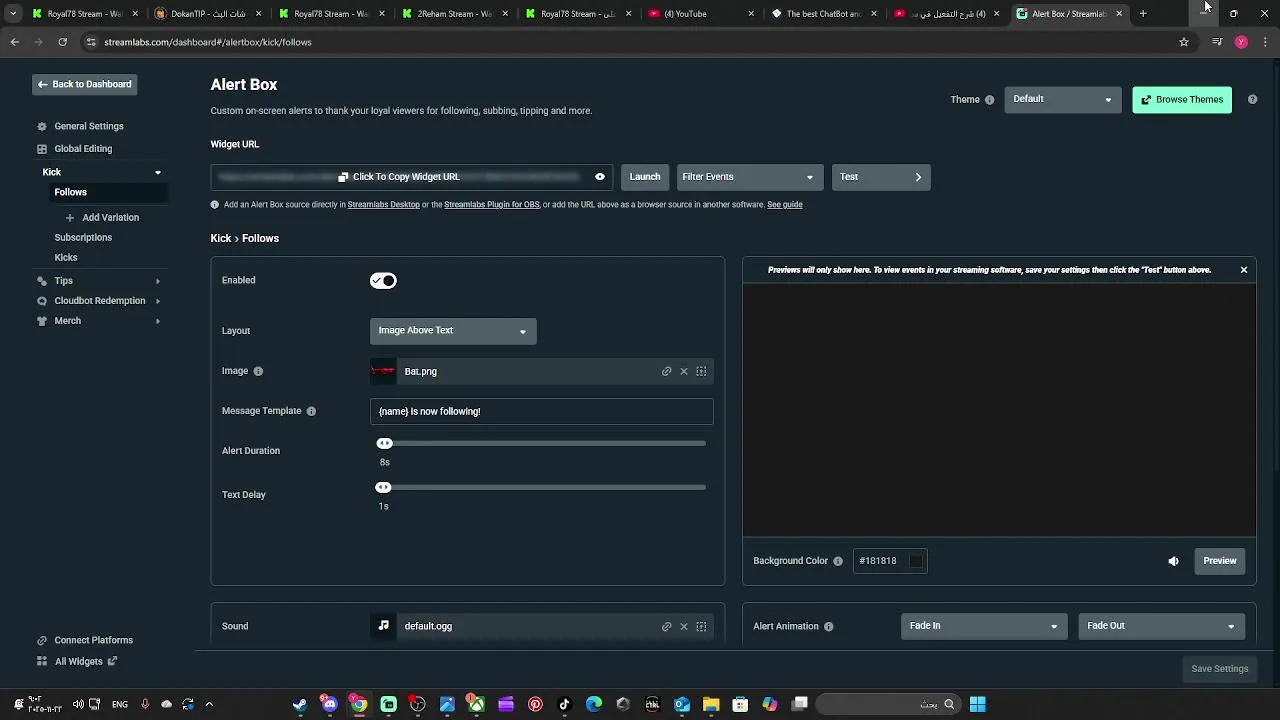Switch to the 2Reham Stream browser tab
Screen dimensions: 1280x720
[455, 14]
